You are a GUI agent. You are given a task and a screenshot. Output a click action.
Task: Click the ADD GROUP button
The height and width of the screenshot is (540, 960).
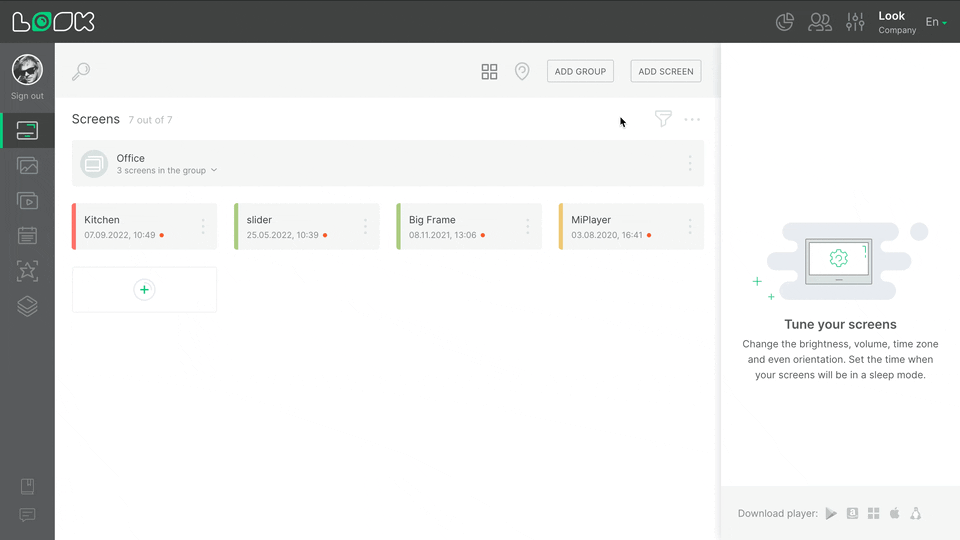[580, 71]
